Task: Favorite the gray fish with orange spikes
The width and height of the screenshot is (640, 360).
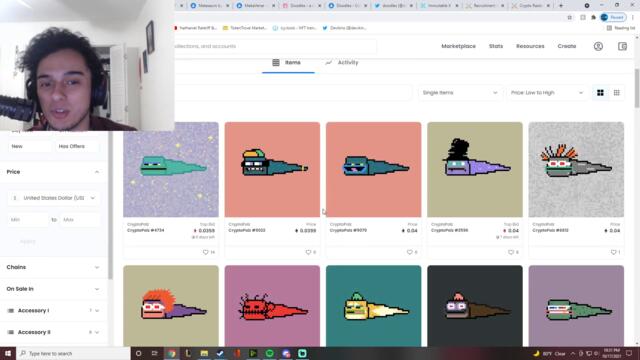Action: [x=613, y=252]
